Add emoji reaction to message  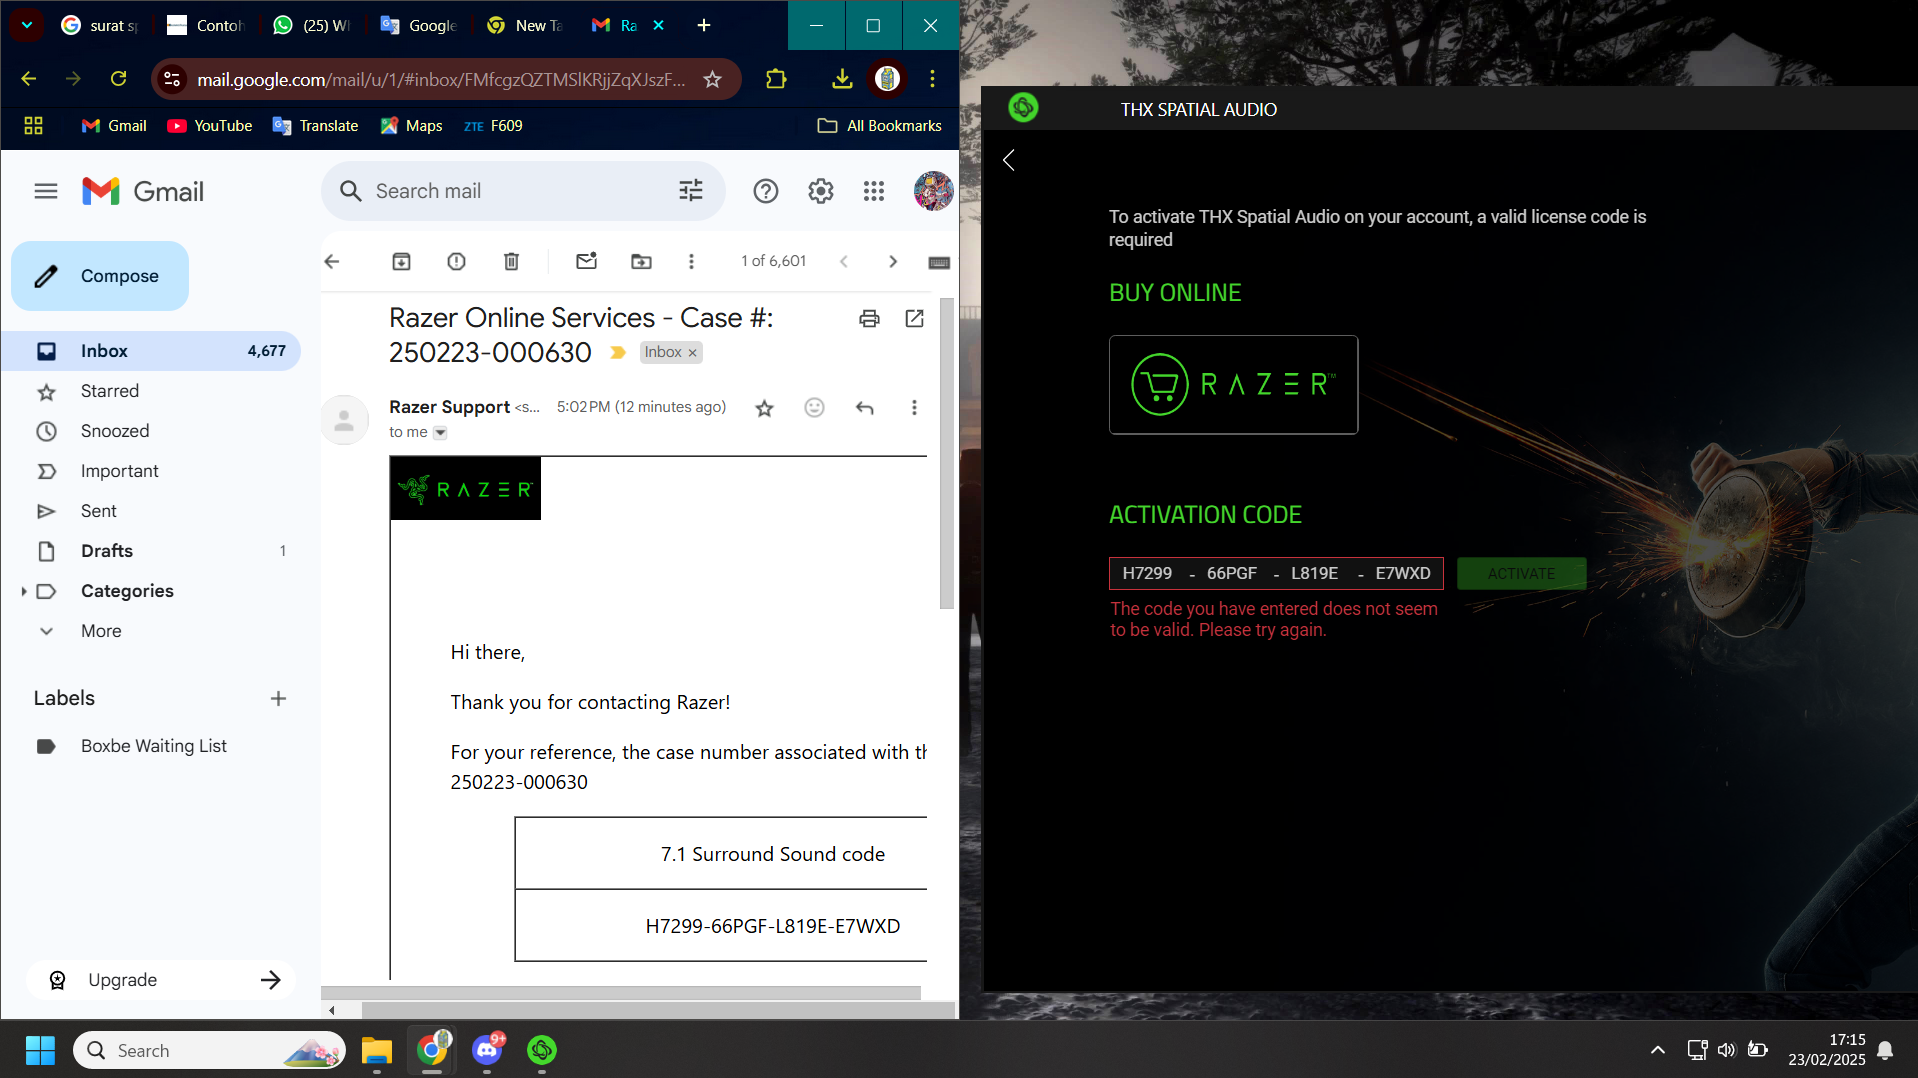click(815, 408)
